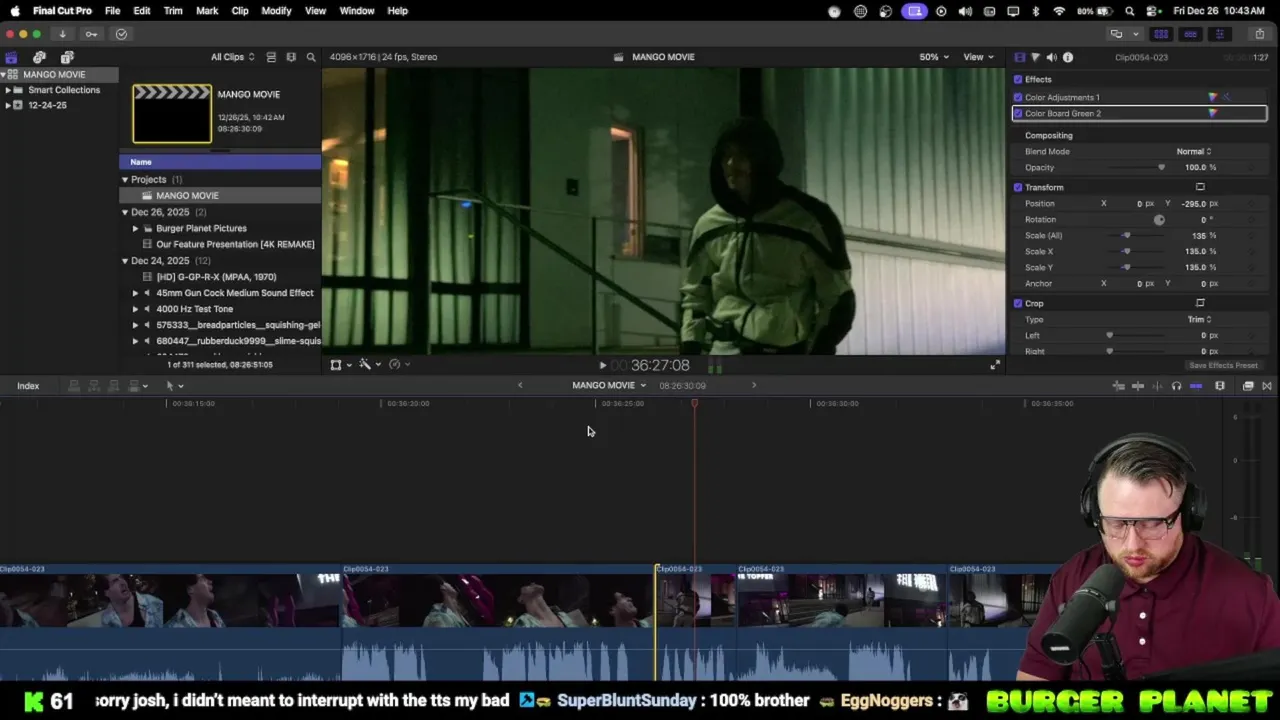Collapse the Dec 24, 2025 group
Screen dimensions: 1280x720
click(125, 261)
